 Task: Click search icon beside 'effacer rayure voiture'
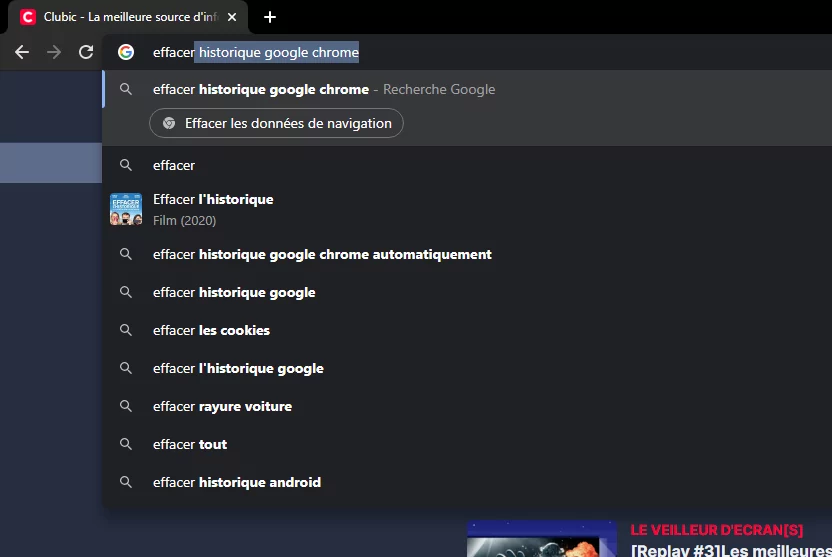click(x=126, y=406)
